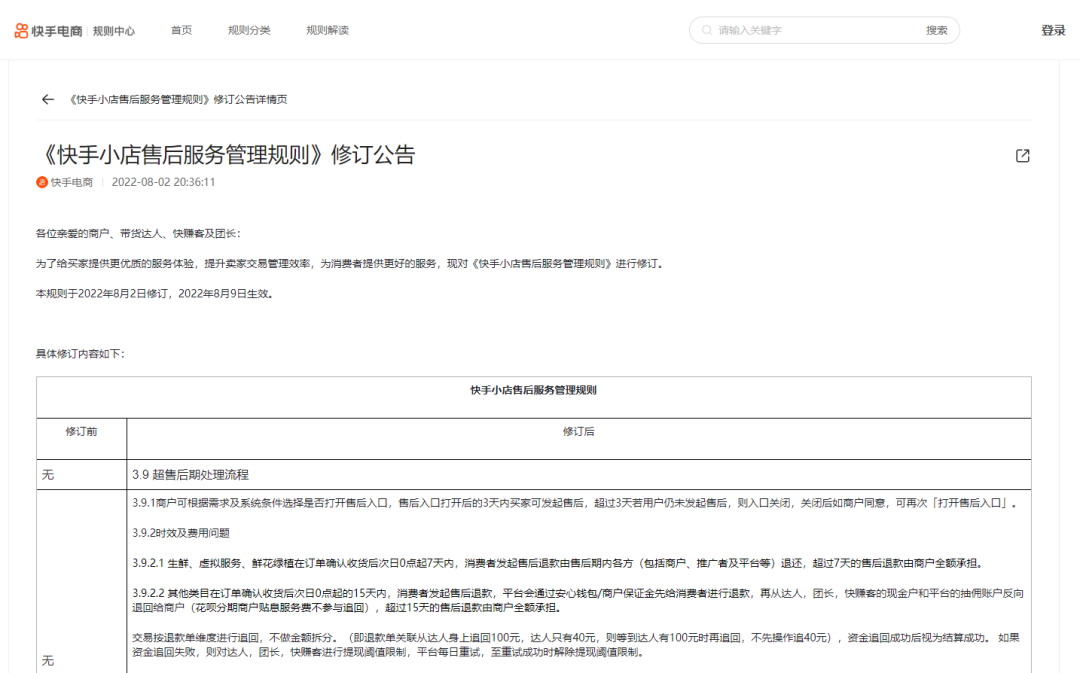Click the 2022-08-02 20:36:11 timestamp
Screen dimensions: 1080x673
(x=163, y=182)
